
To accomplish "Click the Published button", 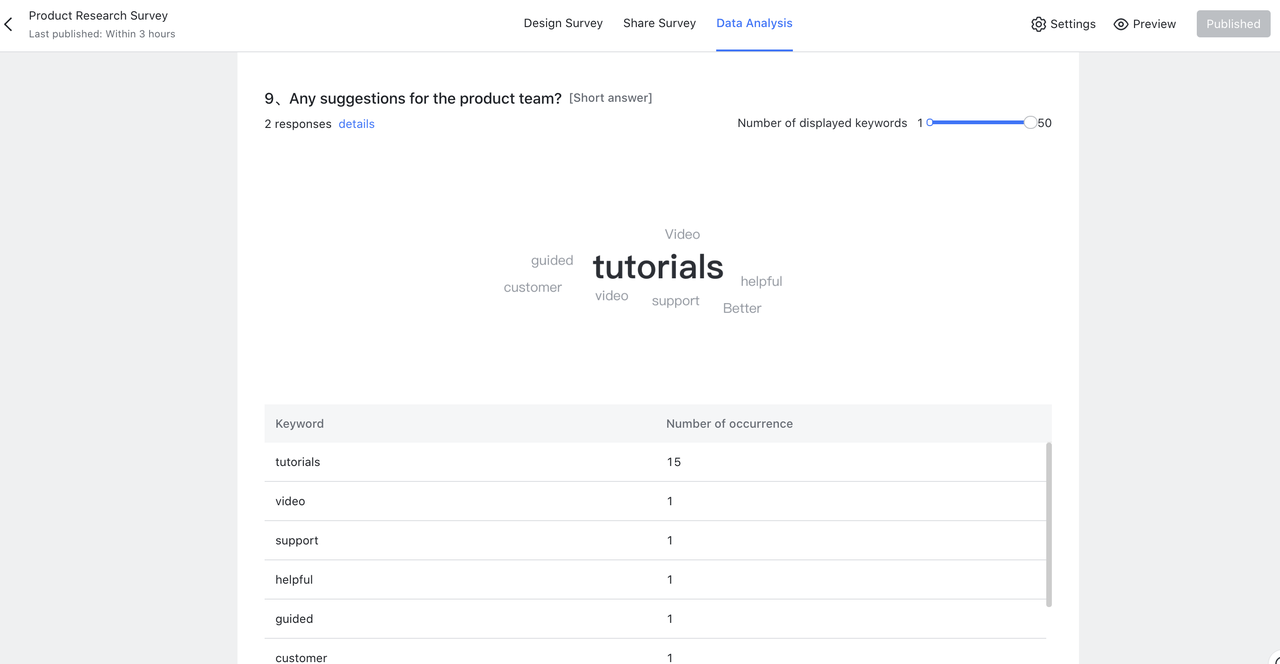I will 1233,24.
